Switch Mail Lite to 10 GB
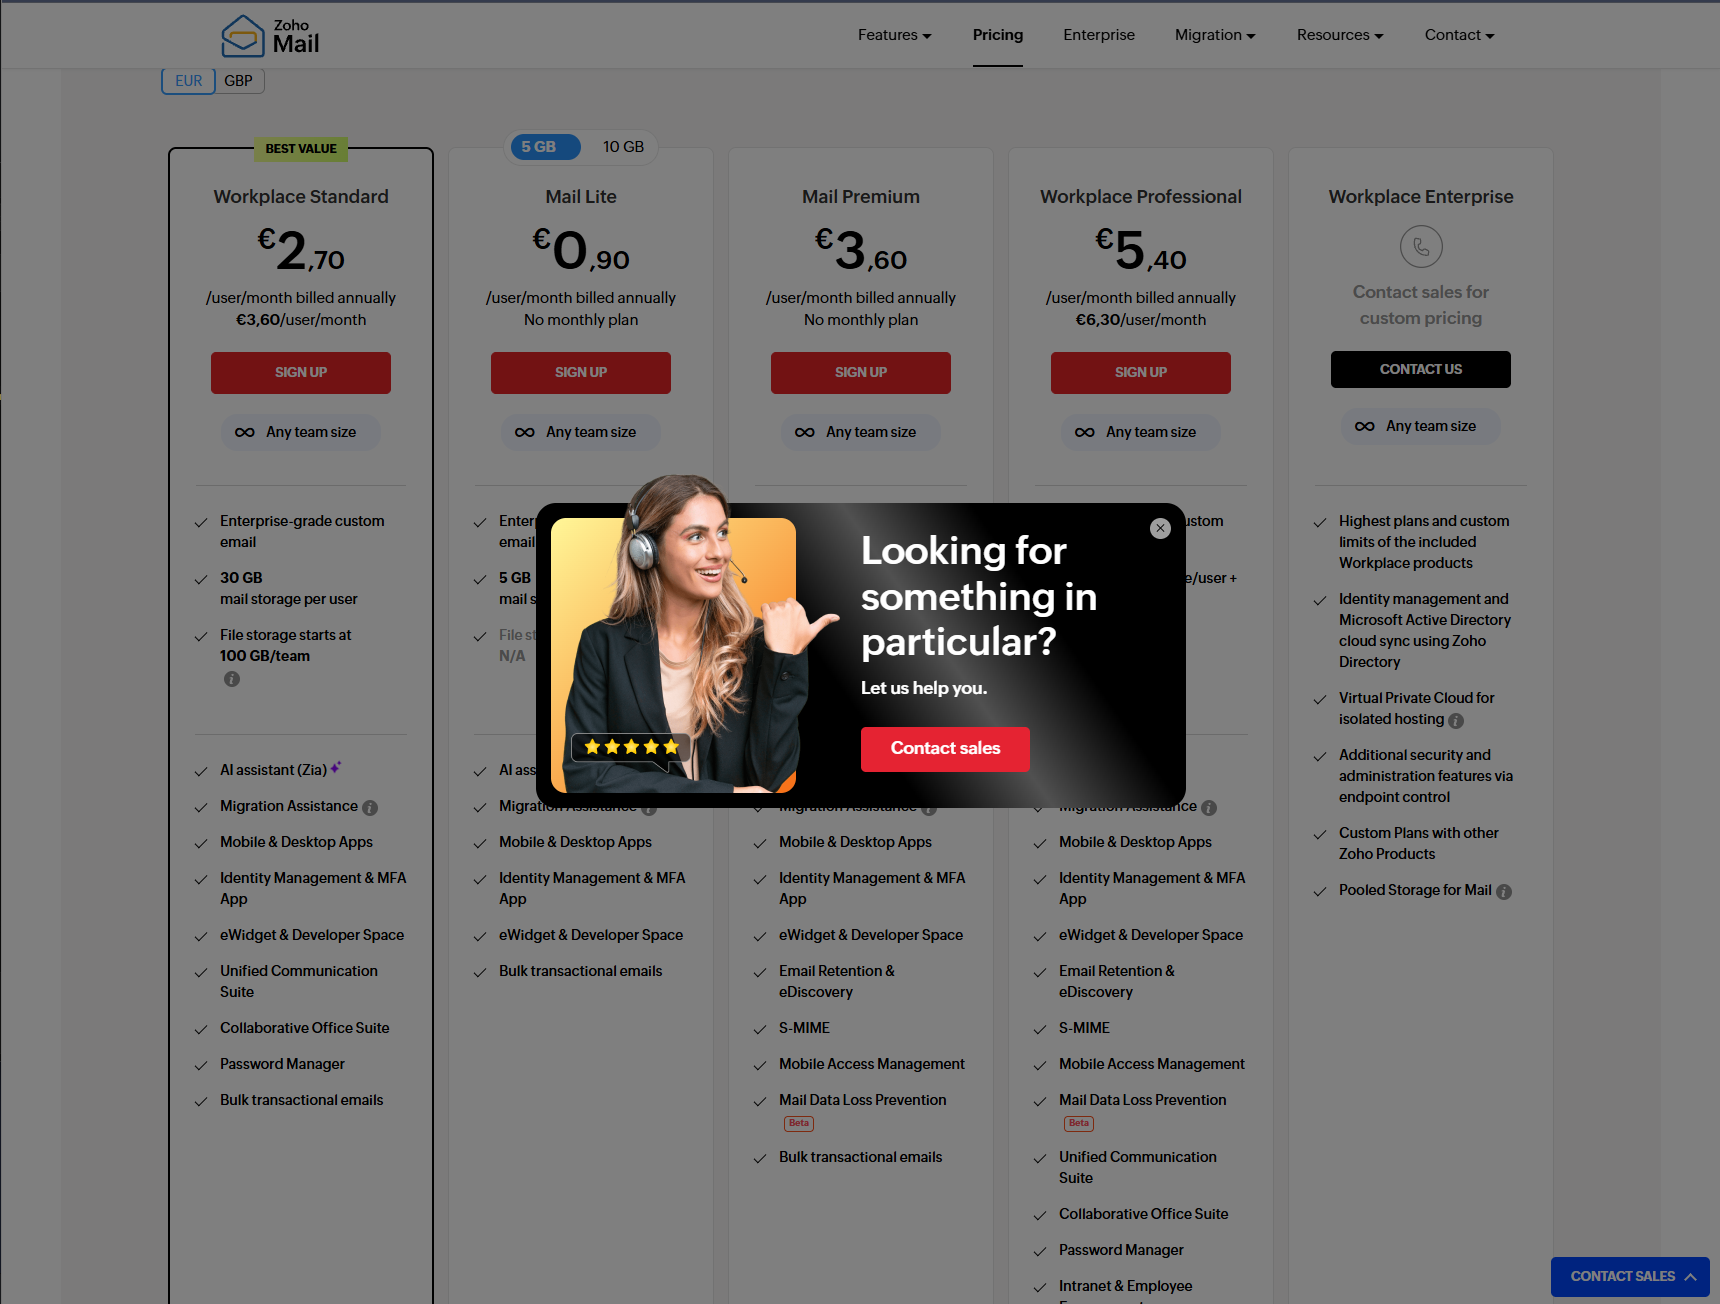This screenshot has width=1720, height=1304. (x=623, y=147)
